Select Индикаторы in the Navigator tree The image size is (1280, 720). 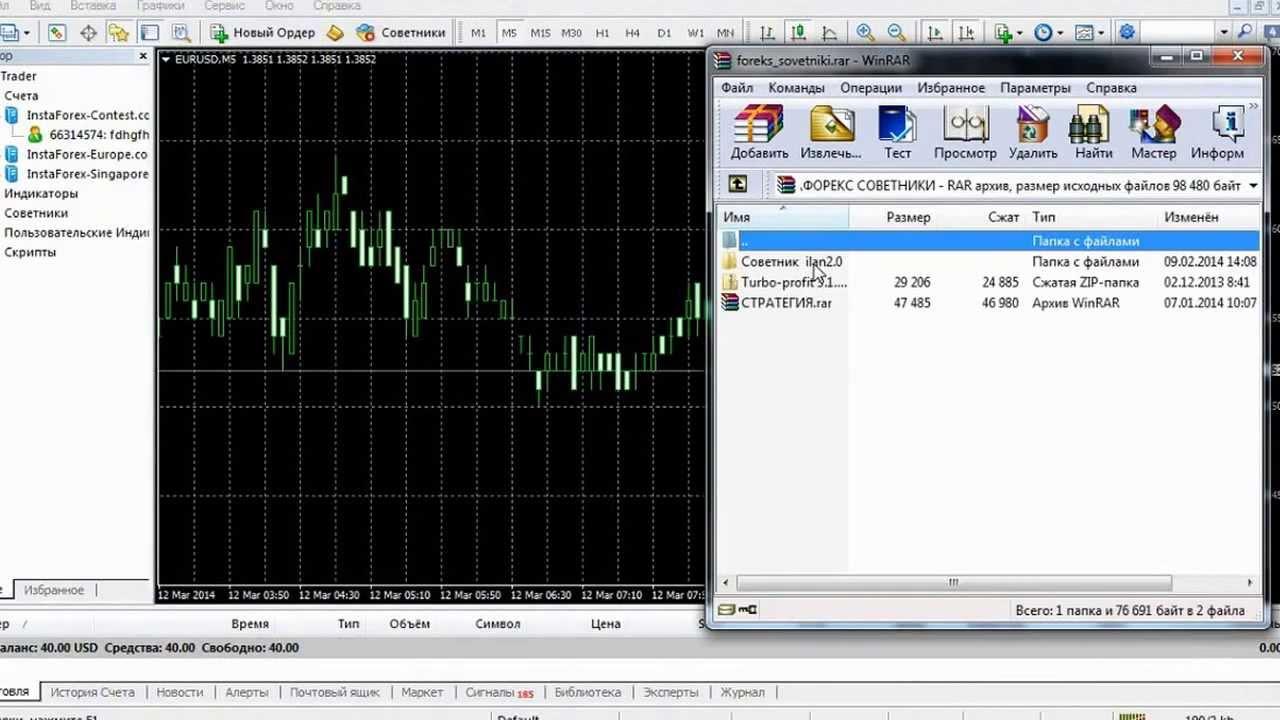[x=41, y=193]
